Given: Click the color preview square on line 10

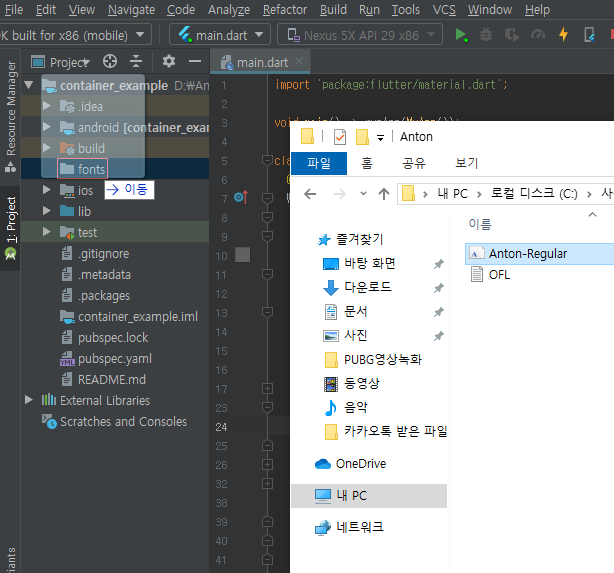Looking at the screenshot, I should click(242, 255).
